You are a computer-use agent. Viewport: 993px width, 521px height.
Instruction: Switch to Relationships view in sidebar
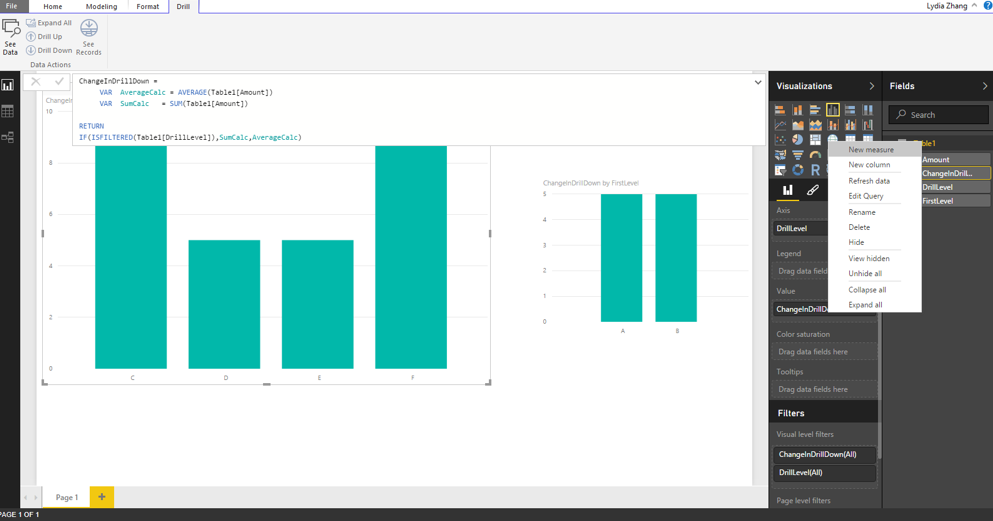click(x=8, y=137)
